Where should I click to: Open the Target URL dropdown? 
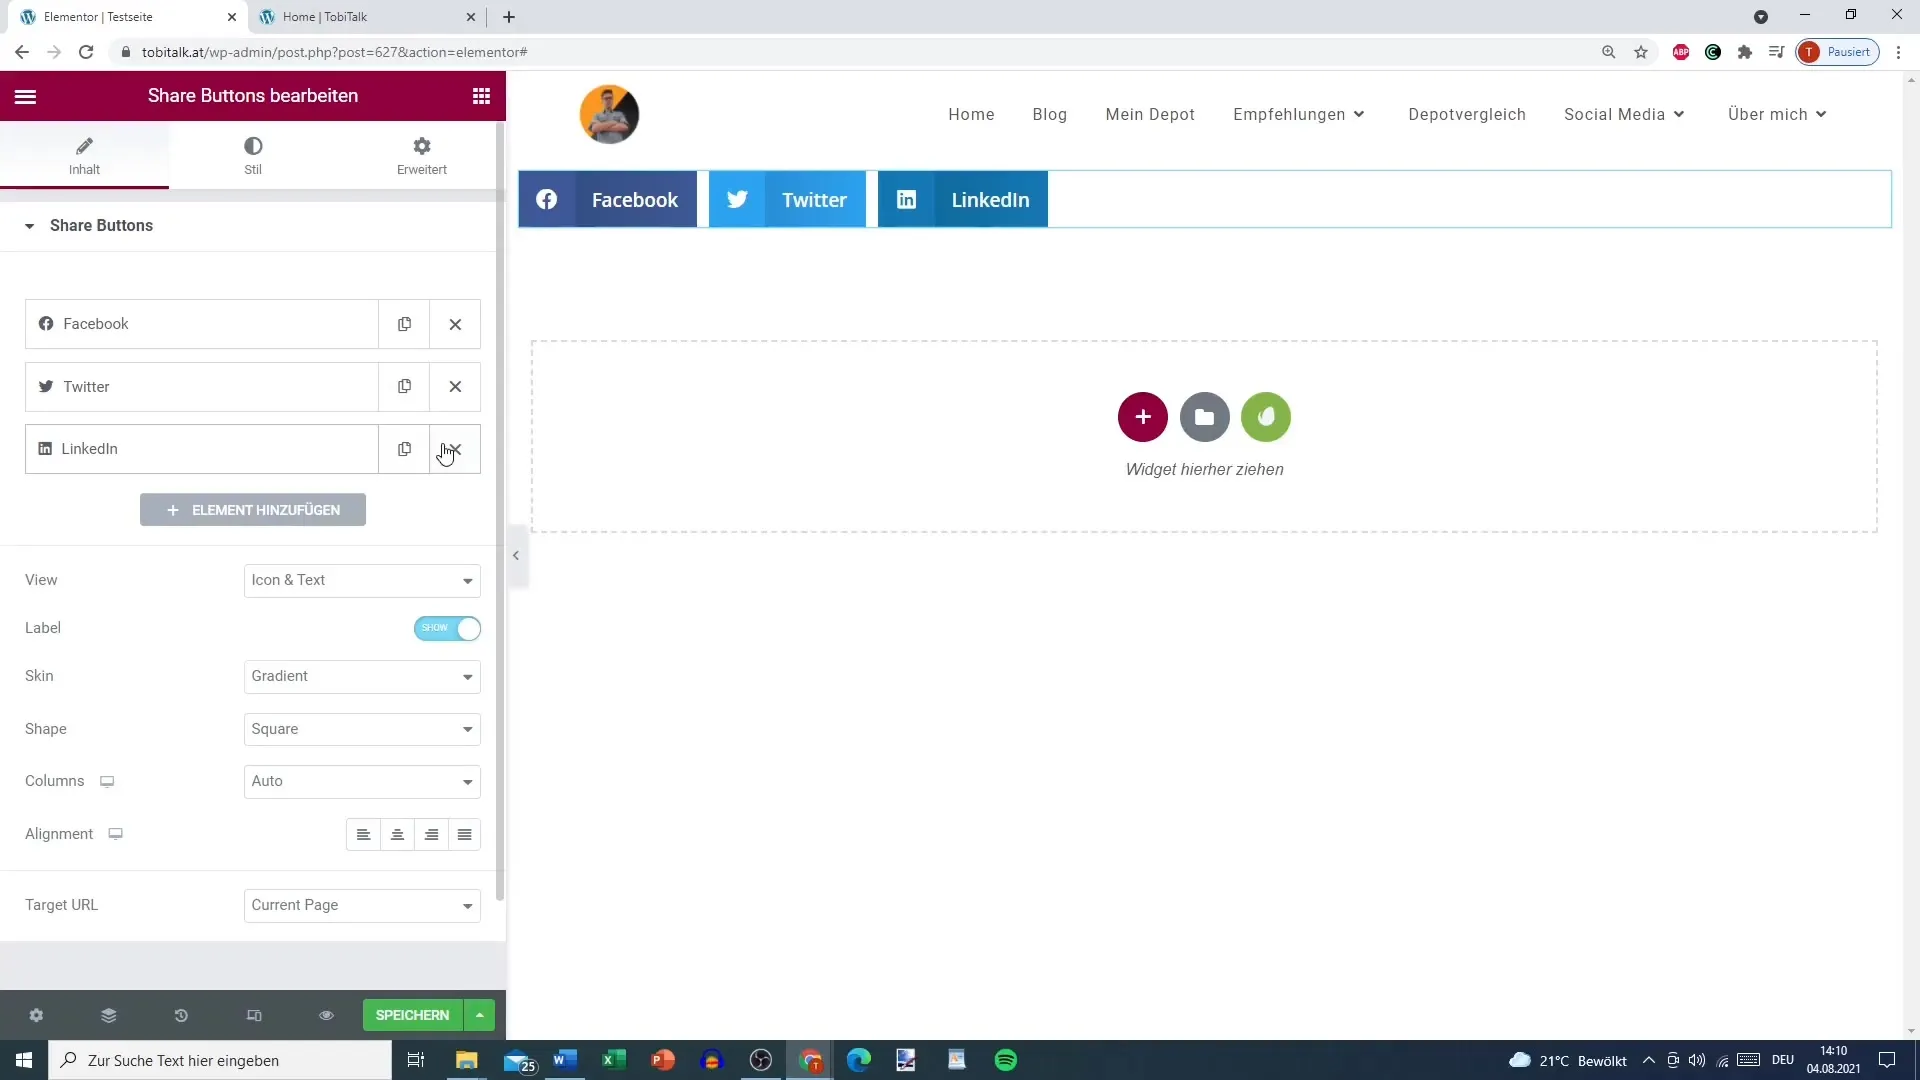[362, 906]
